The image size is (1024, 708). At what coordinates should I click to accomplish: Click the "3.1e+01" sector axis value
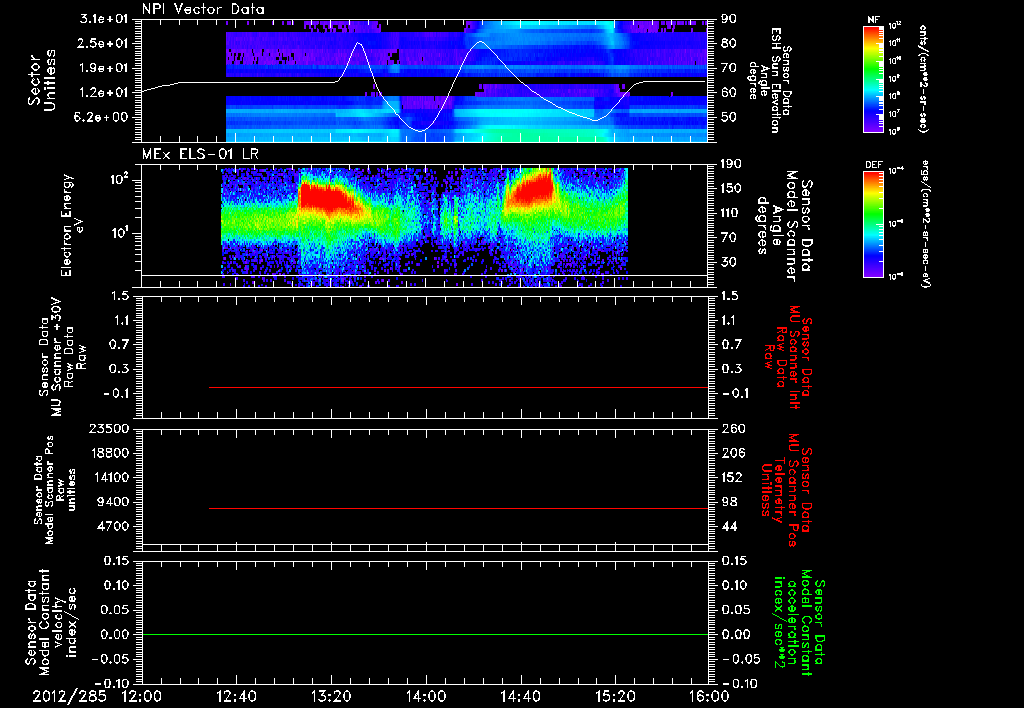(x=104, y=19)
